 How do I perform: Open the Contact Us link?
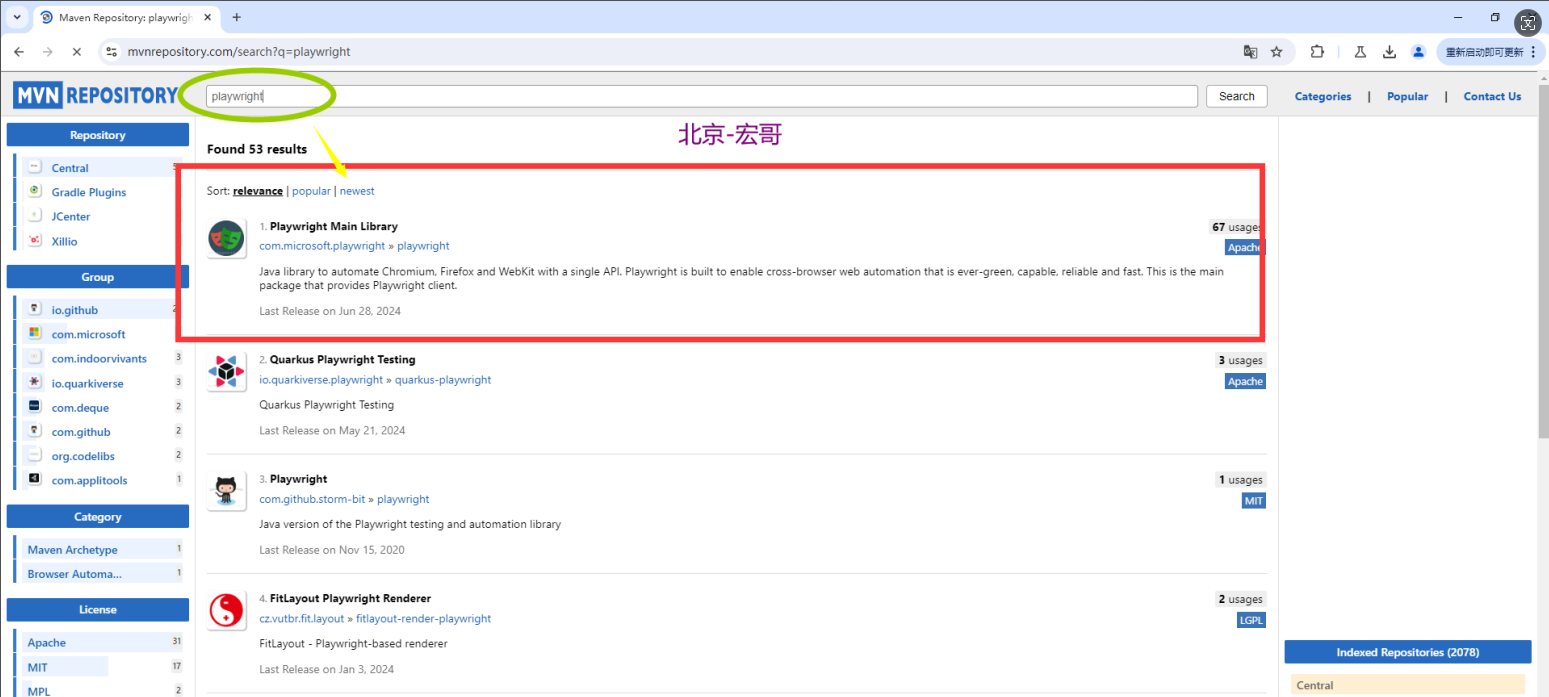pyautogui.click(x=1492, y=96)
